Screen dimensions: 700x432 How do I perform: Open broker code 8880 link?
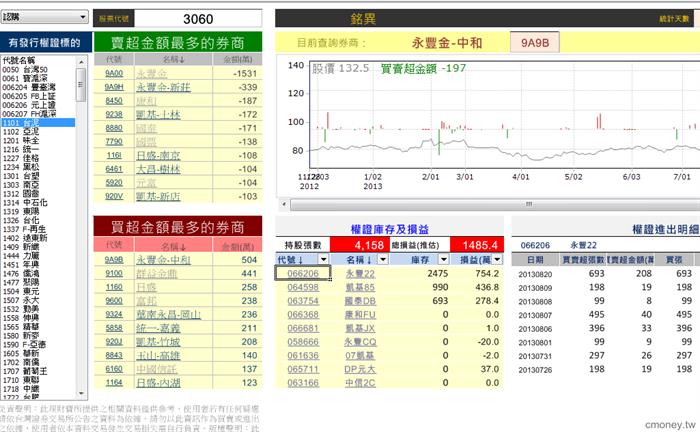point(114,128)
